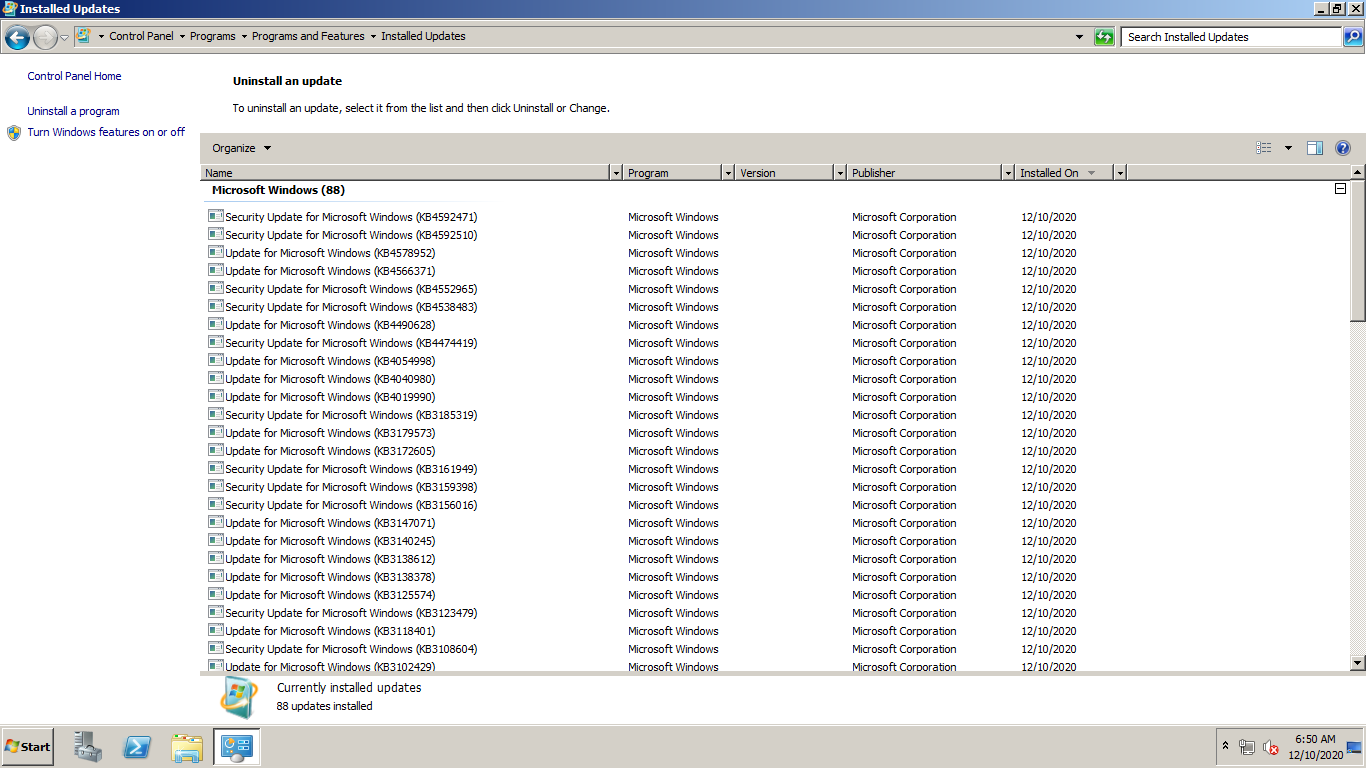Collapse the Microsoft Windows (88) group
This screenshot has height=768, width=1366.
1340,189
